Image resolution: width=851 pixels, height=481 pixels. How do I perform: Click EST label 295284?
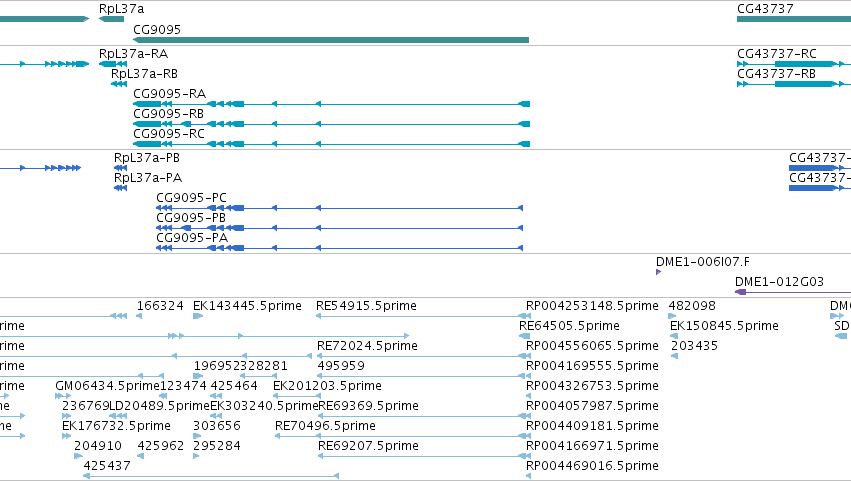tap(217, 446)
